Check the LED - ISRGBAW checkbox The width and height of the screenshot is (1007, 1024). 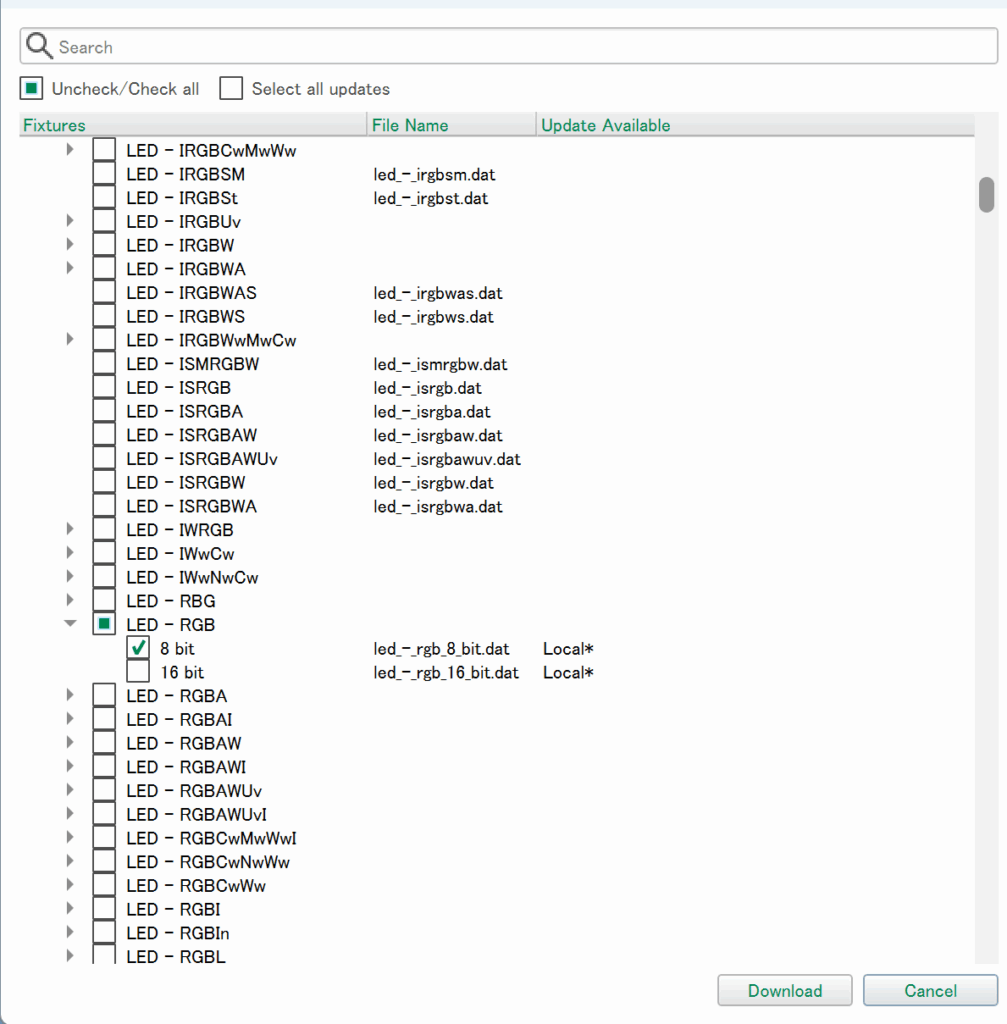click(x=104, y=434)
